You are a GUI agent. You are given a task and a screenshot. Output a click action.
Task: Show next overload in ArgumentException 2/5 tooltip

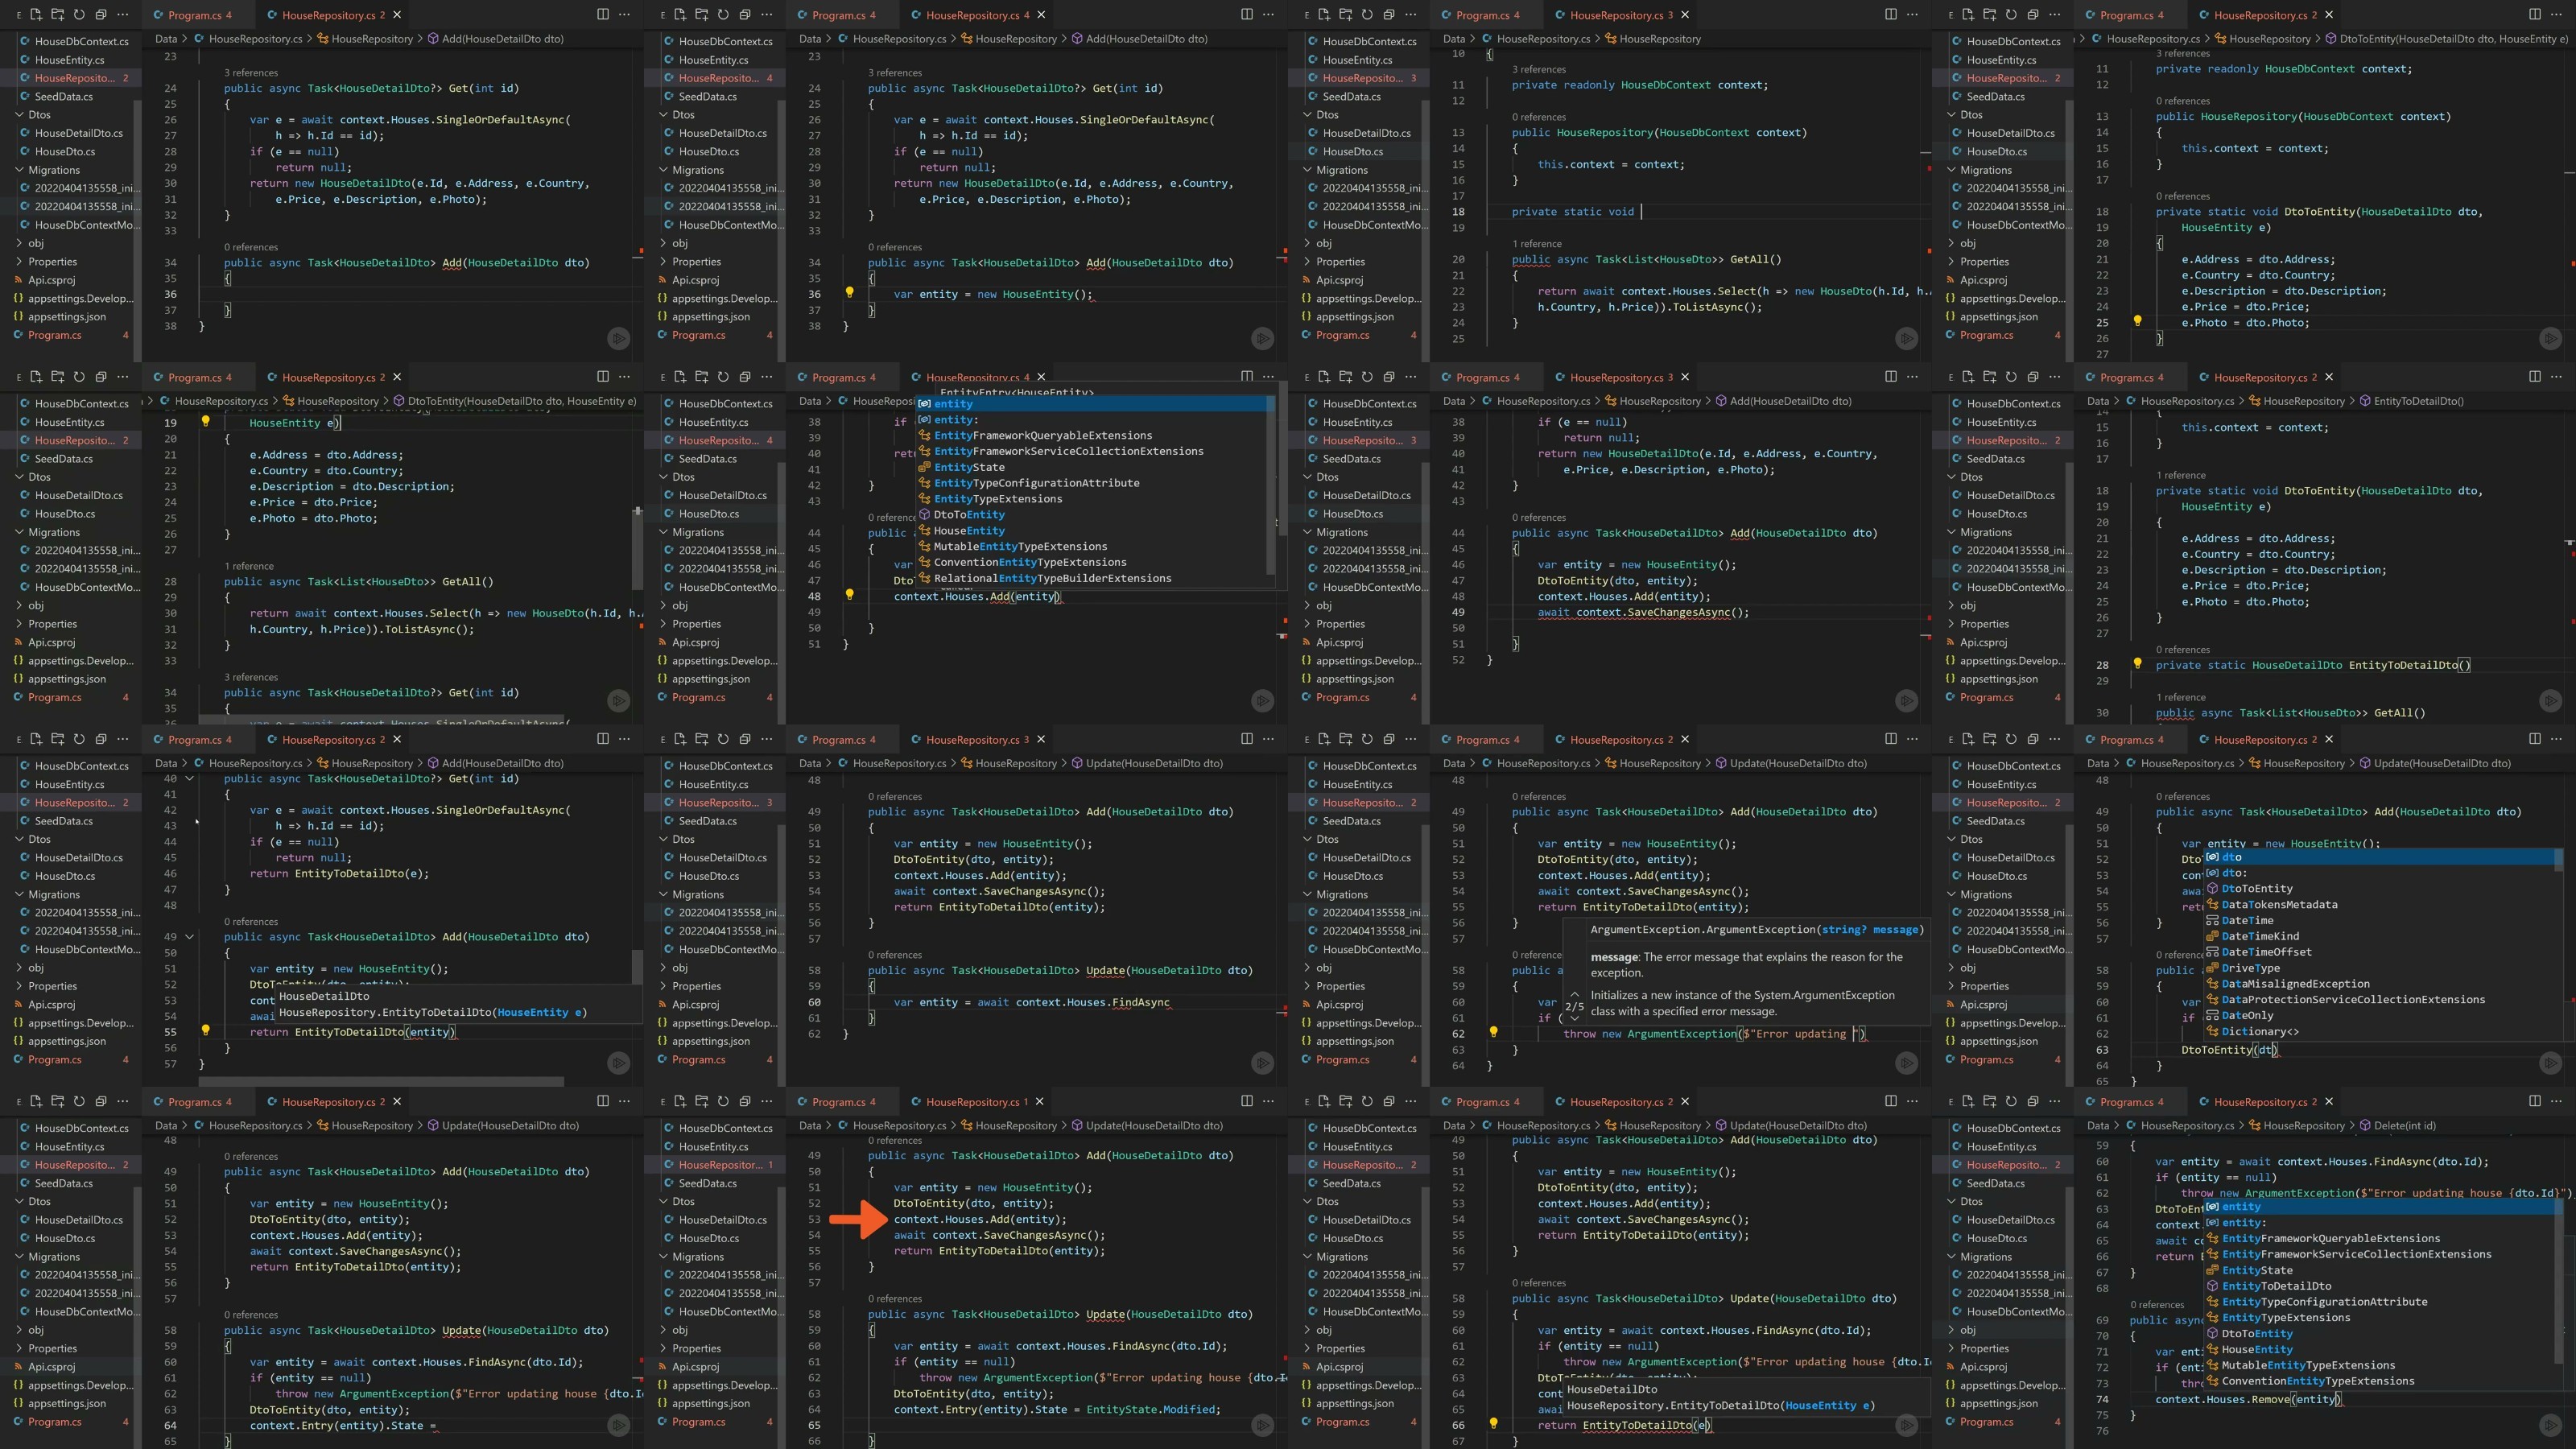pos(1574,1018)
